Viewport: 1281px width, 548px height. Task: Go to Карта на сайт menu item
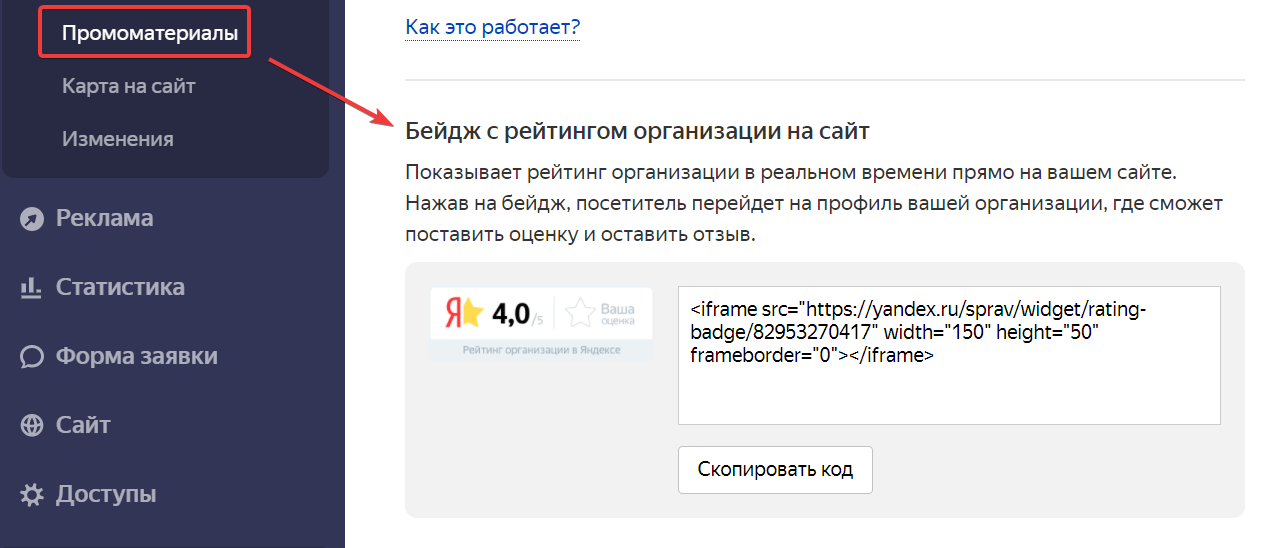click(x=128, y=86)
